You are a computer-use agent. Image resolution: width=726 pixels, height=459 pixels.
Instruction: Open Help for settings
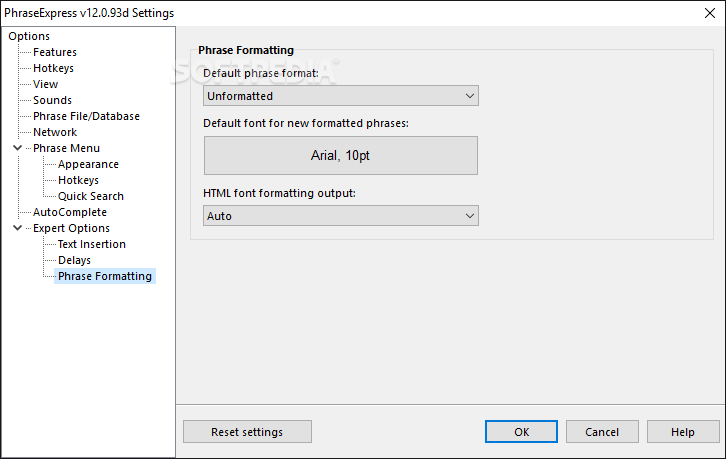click(x=683, y=432)
